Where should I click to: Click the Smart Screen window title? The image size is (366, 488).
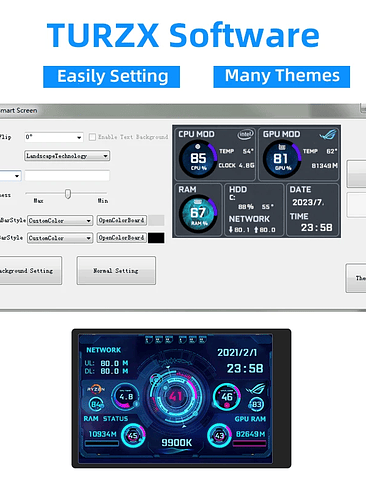click(x=18, y=110)
